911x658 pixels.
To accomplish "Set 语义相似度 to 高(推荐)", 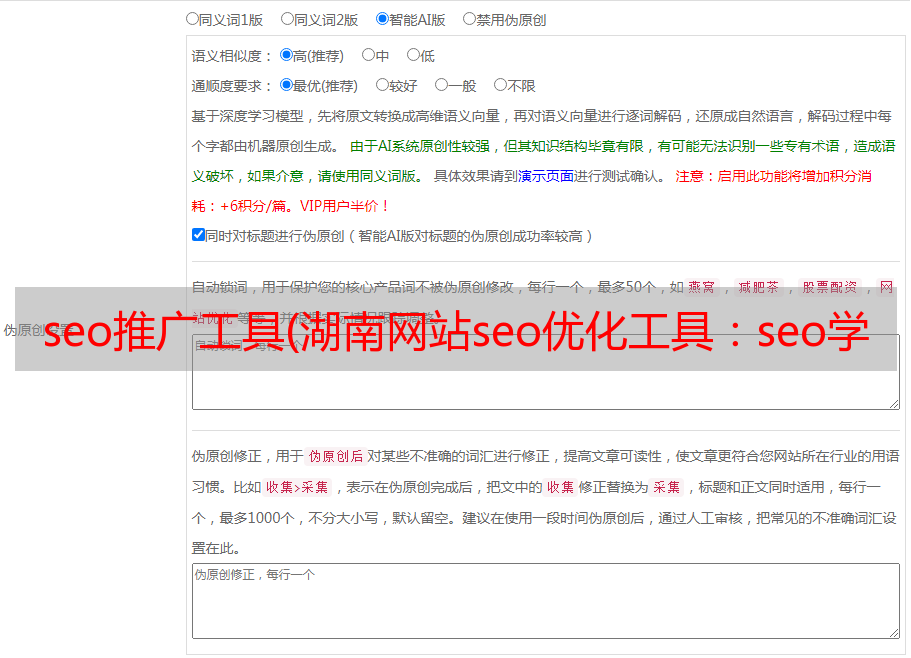I will [286, 55].
